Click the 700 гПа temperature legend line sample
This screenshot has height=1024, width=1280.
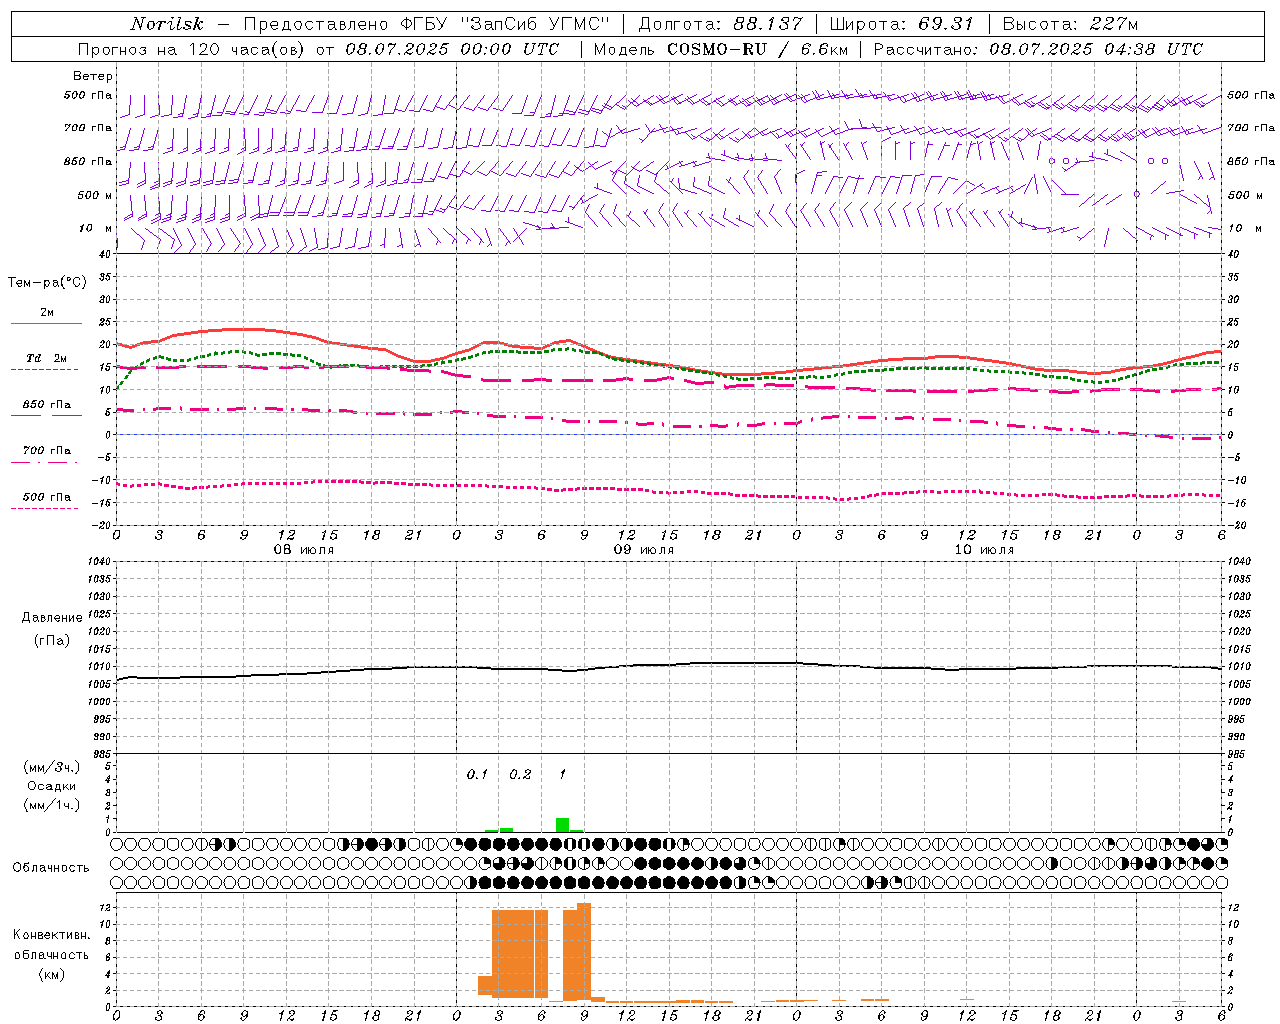click(x=44, y=463)
